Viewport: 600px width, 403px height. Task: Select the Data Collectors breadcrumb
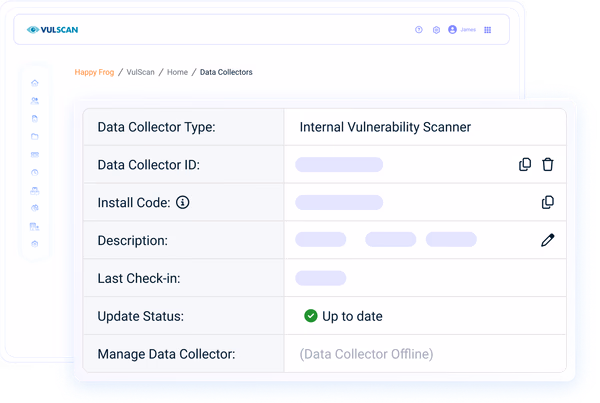(x=226, y=72)
